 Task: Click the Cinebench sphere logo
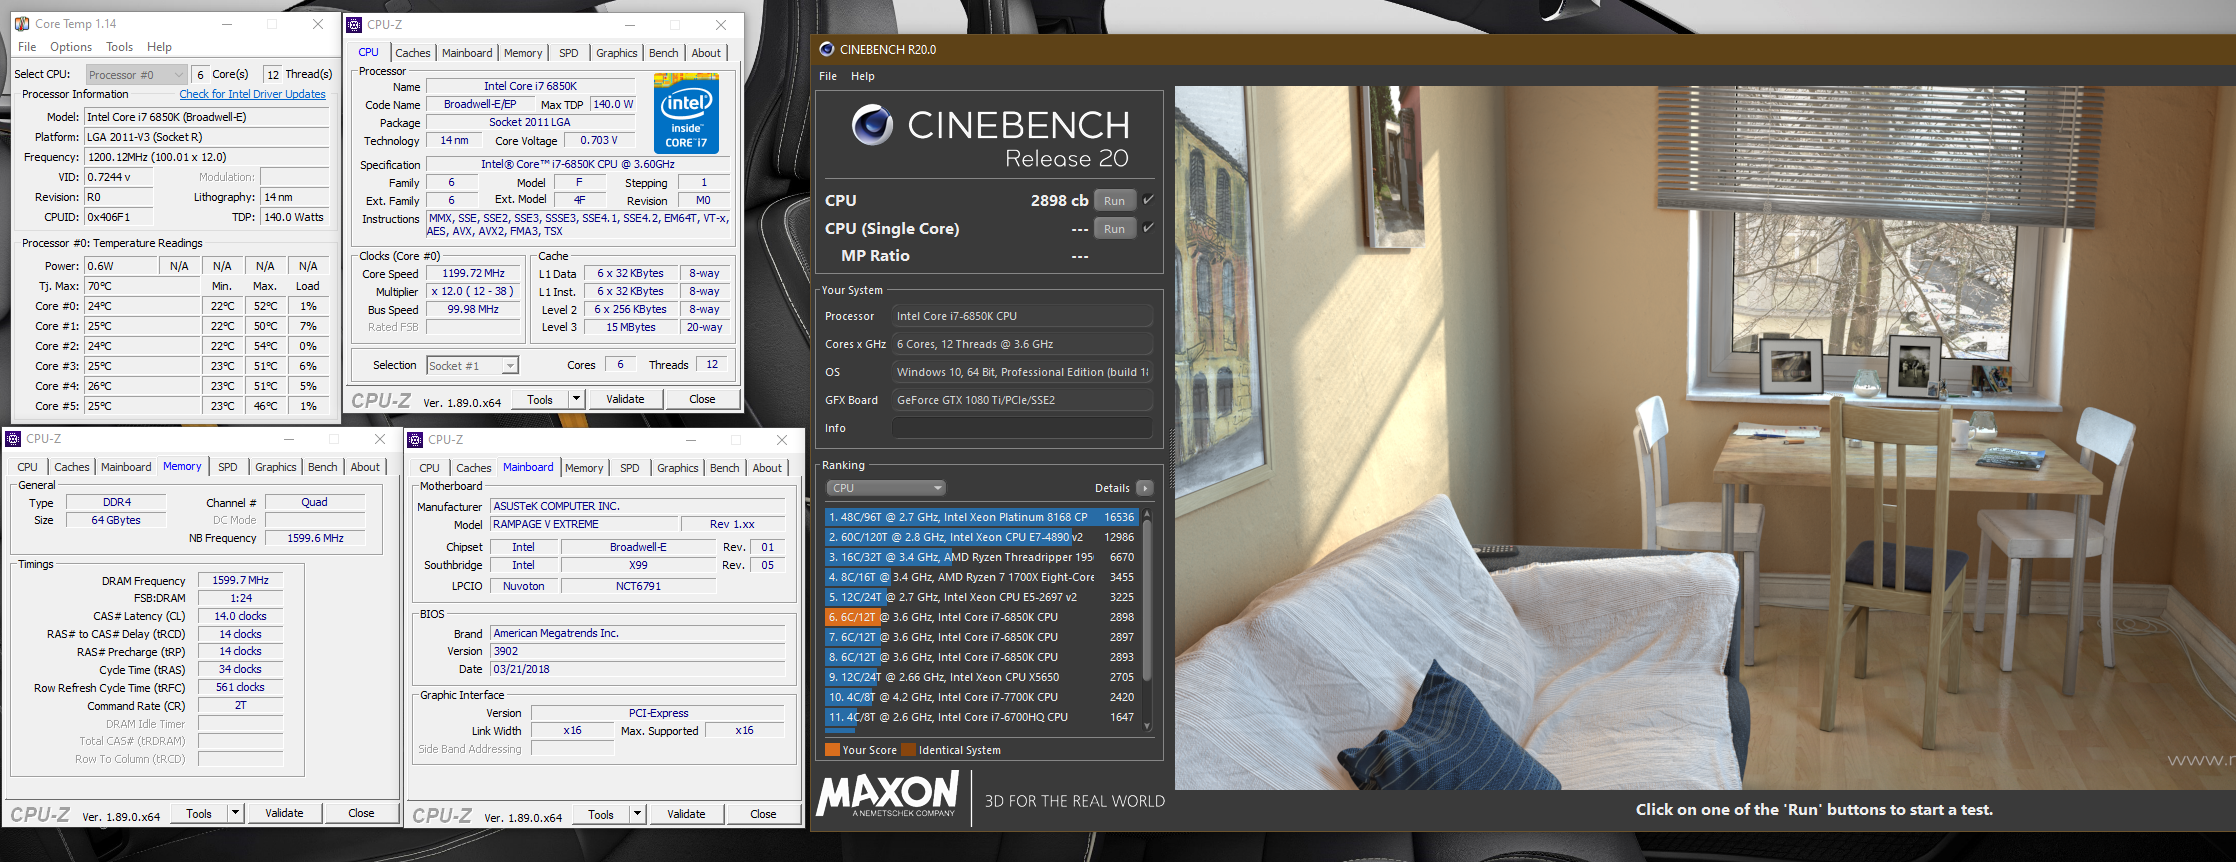coord(872,125)
